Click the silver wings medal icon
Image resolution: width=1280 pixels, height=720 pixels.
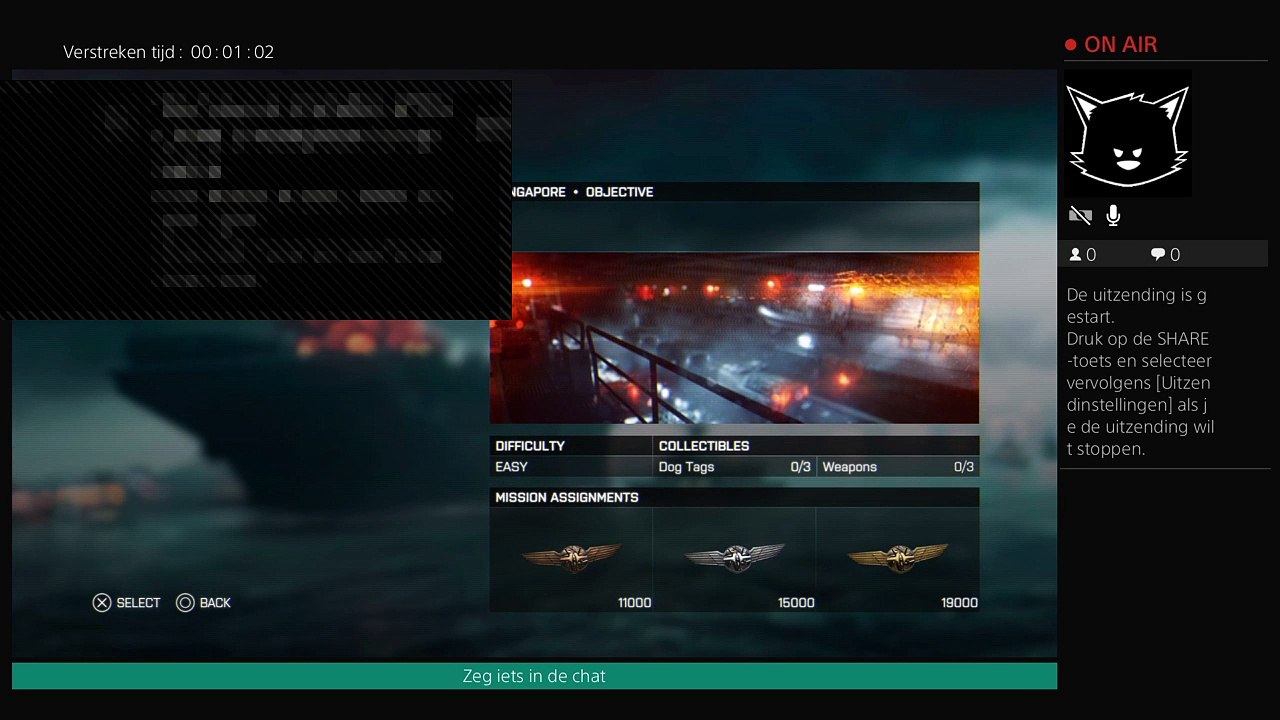pyautogui.click(x=735, y=557)
